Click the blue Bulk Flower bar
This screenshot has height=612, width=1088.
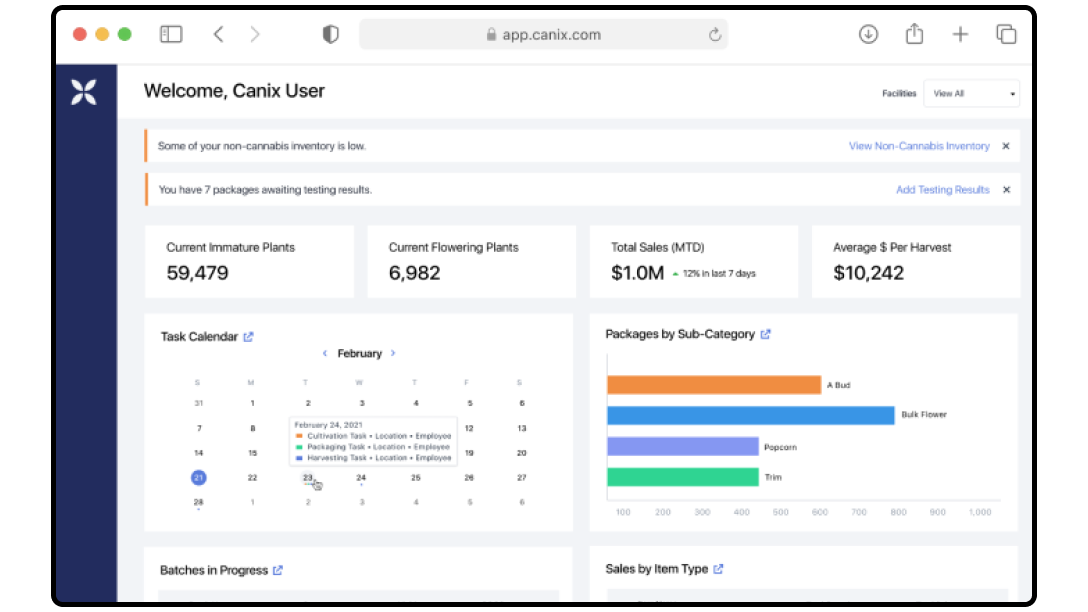point(751,415)
